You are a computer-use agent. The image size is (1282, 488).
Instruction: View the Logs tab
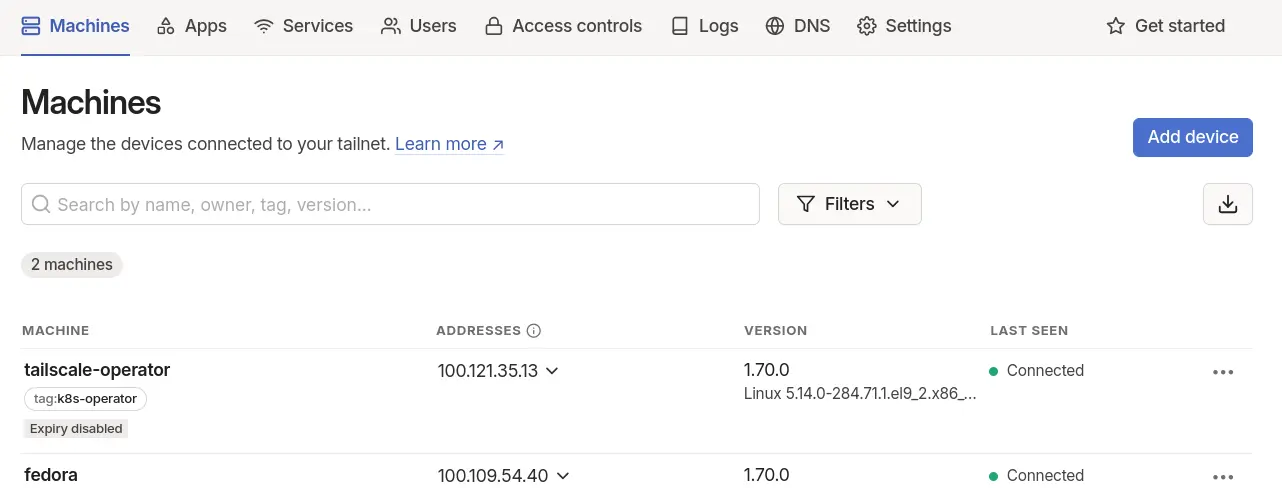[x=704, y=26]
